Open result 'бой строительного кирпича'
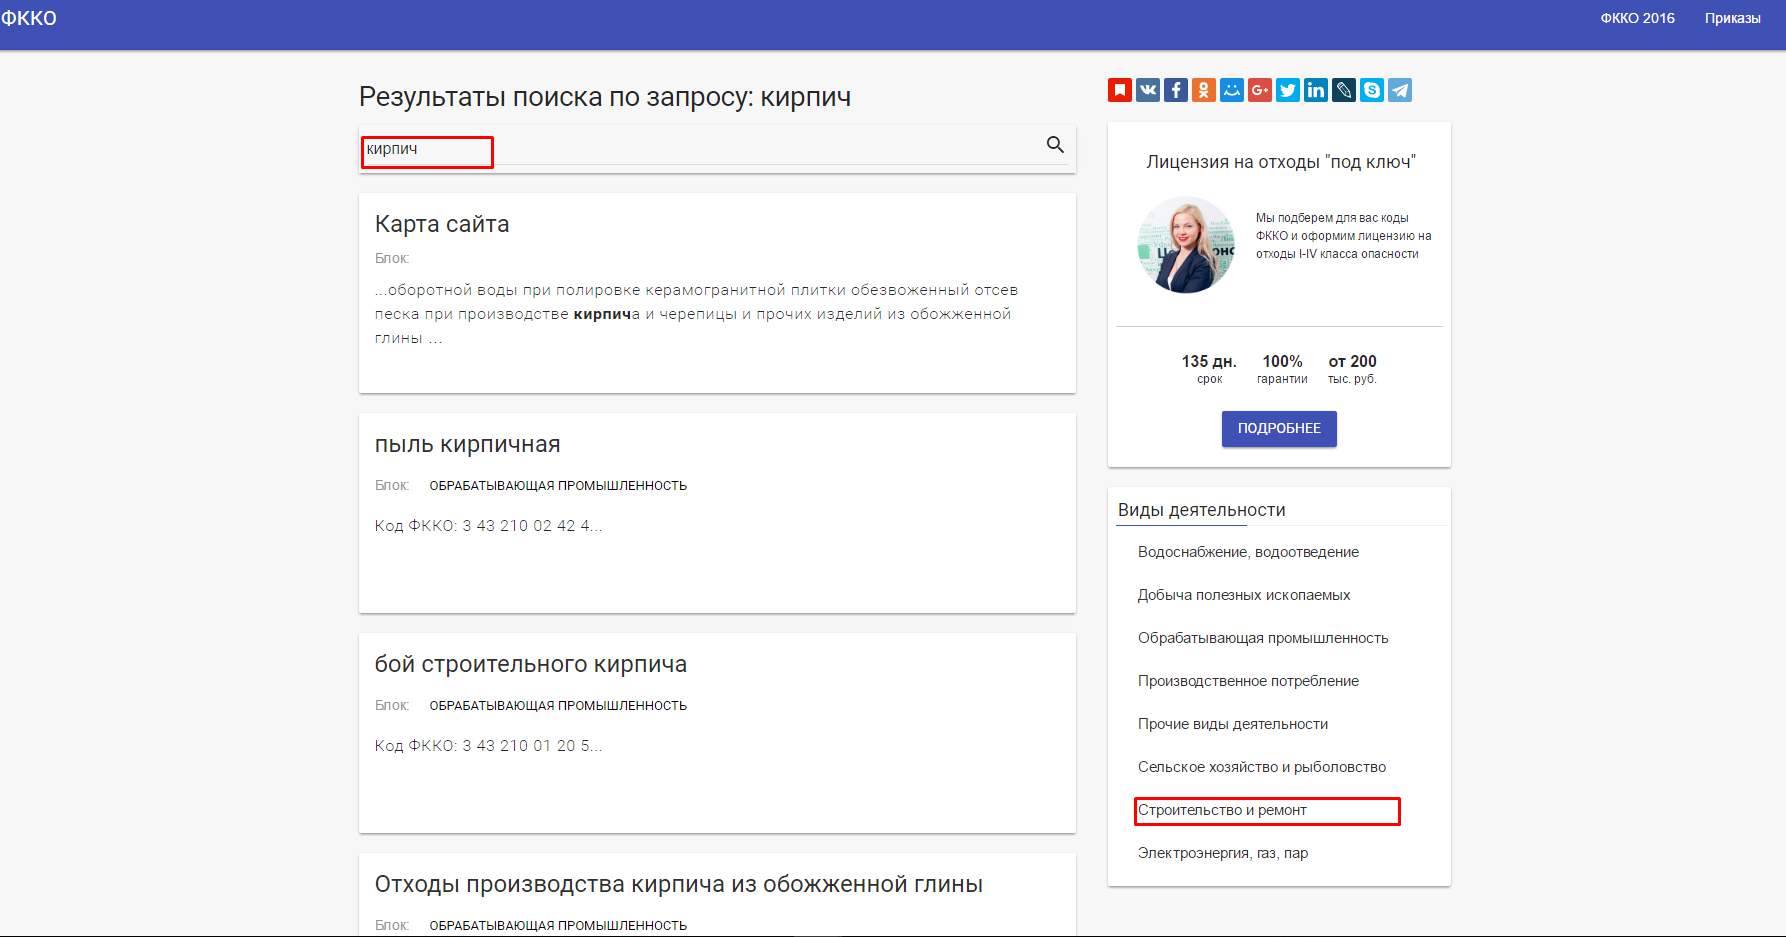Screen dimensions: 1786x937 pos(530,663)
